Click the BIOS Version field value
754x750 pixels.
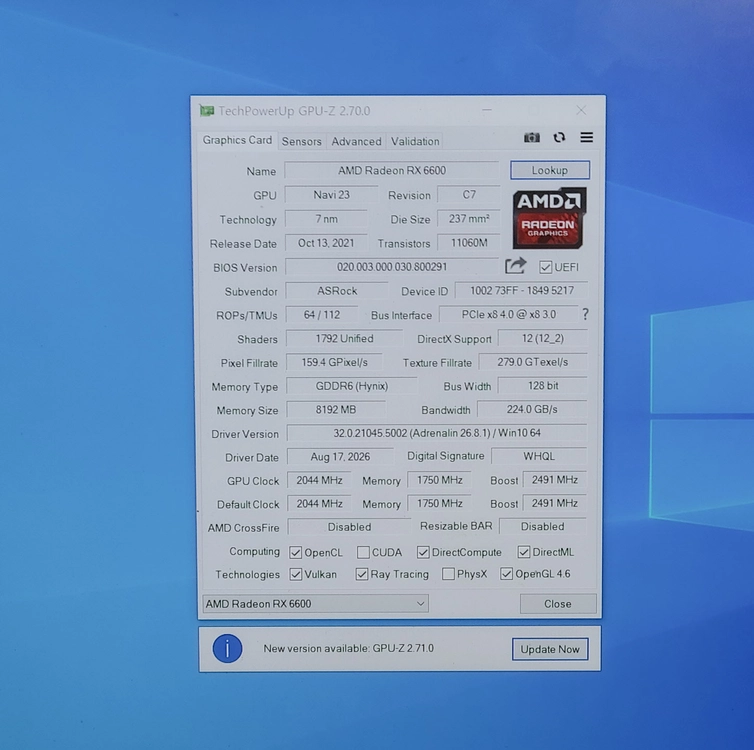click(x=392, y=267)
